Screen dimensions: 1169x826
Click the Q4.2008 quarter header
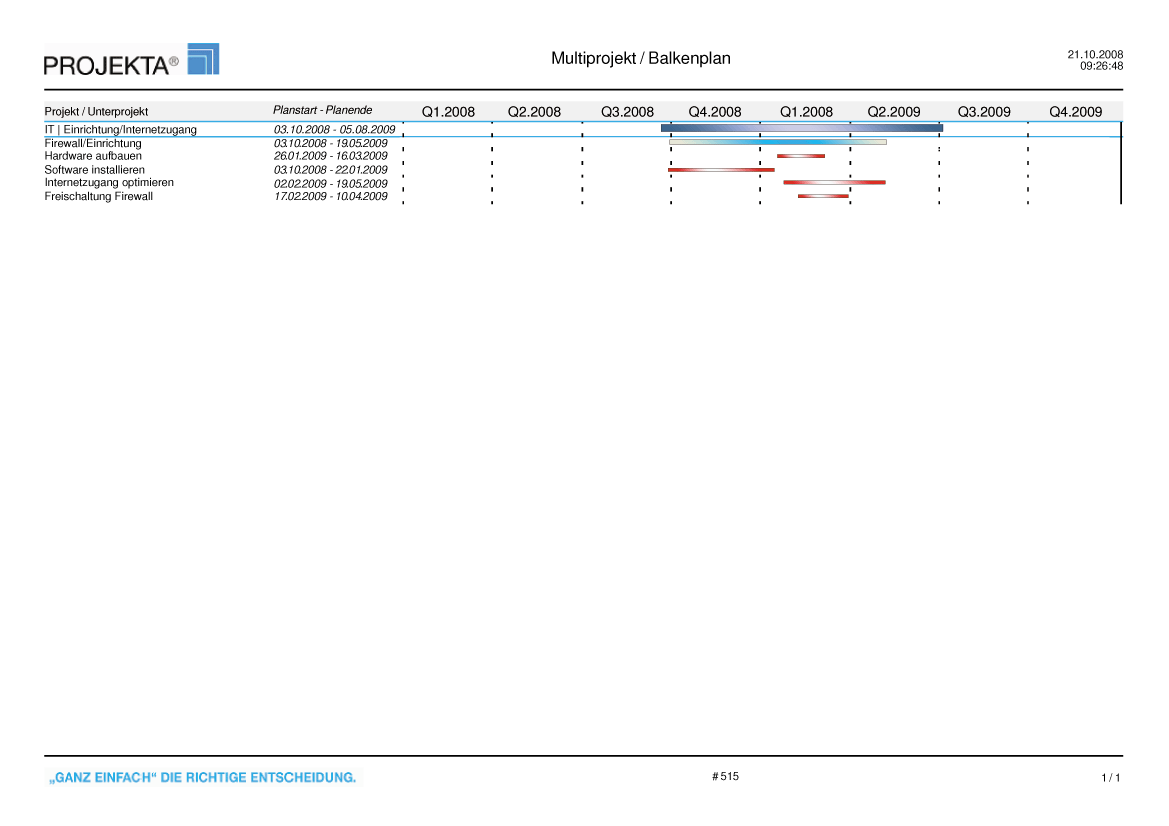point(715,112)
